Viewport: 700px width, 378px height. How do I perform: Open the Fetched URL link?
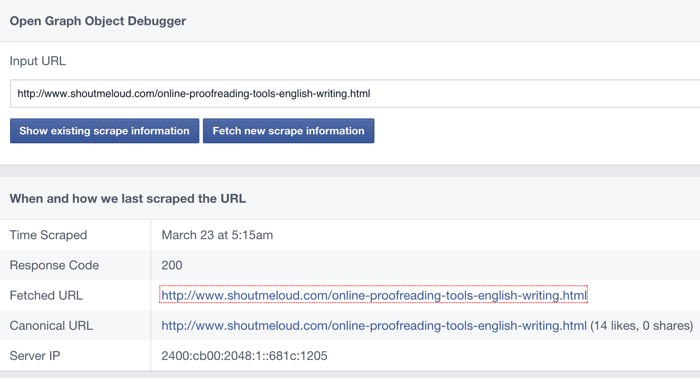tap(374, 295)
